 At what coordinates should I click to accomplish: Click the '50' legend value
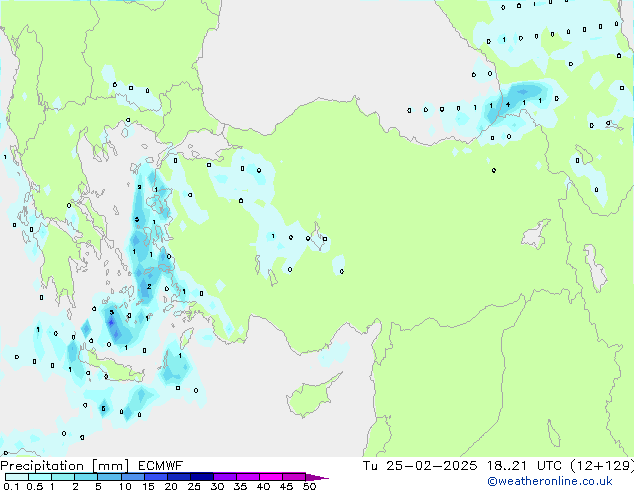point(309,486)
